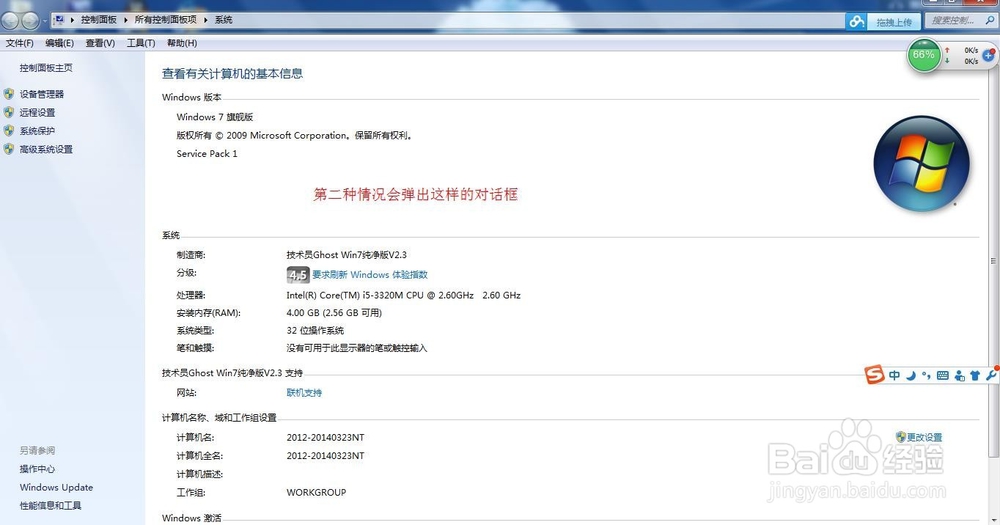Open Sogou soft keyboard icon
The image size is (1000, 525).
click(943, 376)
